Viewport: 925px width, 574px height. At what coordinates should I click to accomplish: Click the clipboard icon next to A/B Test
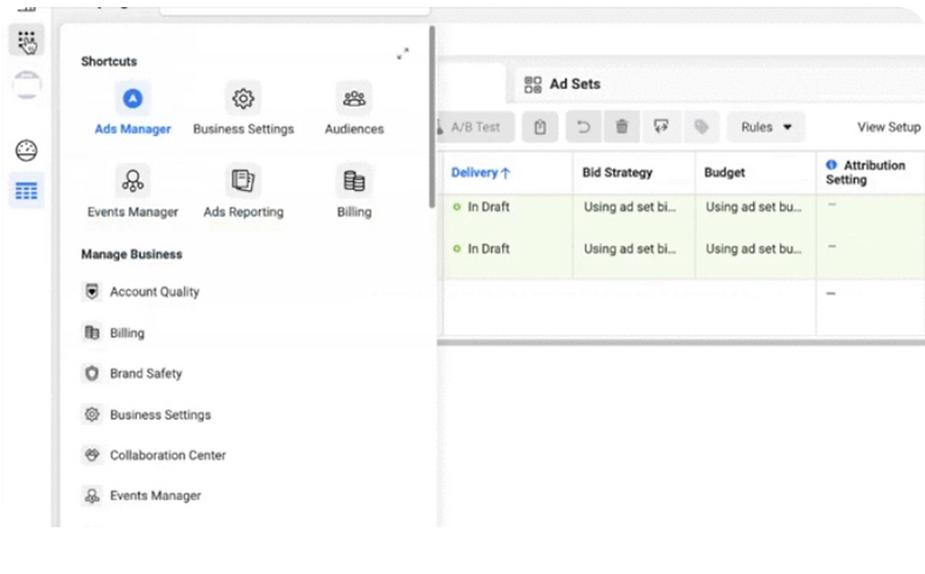(540, 127)
